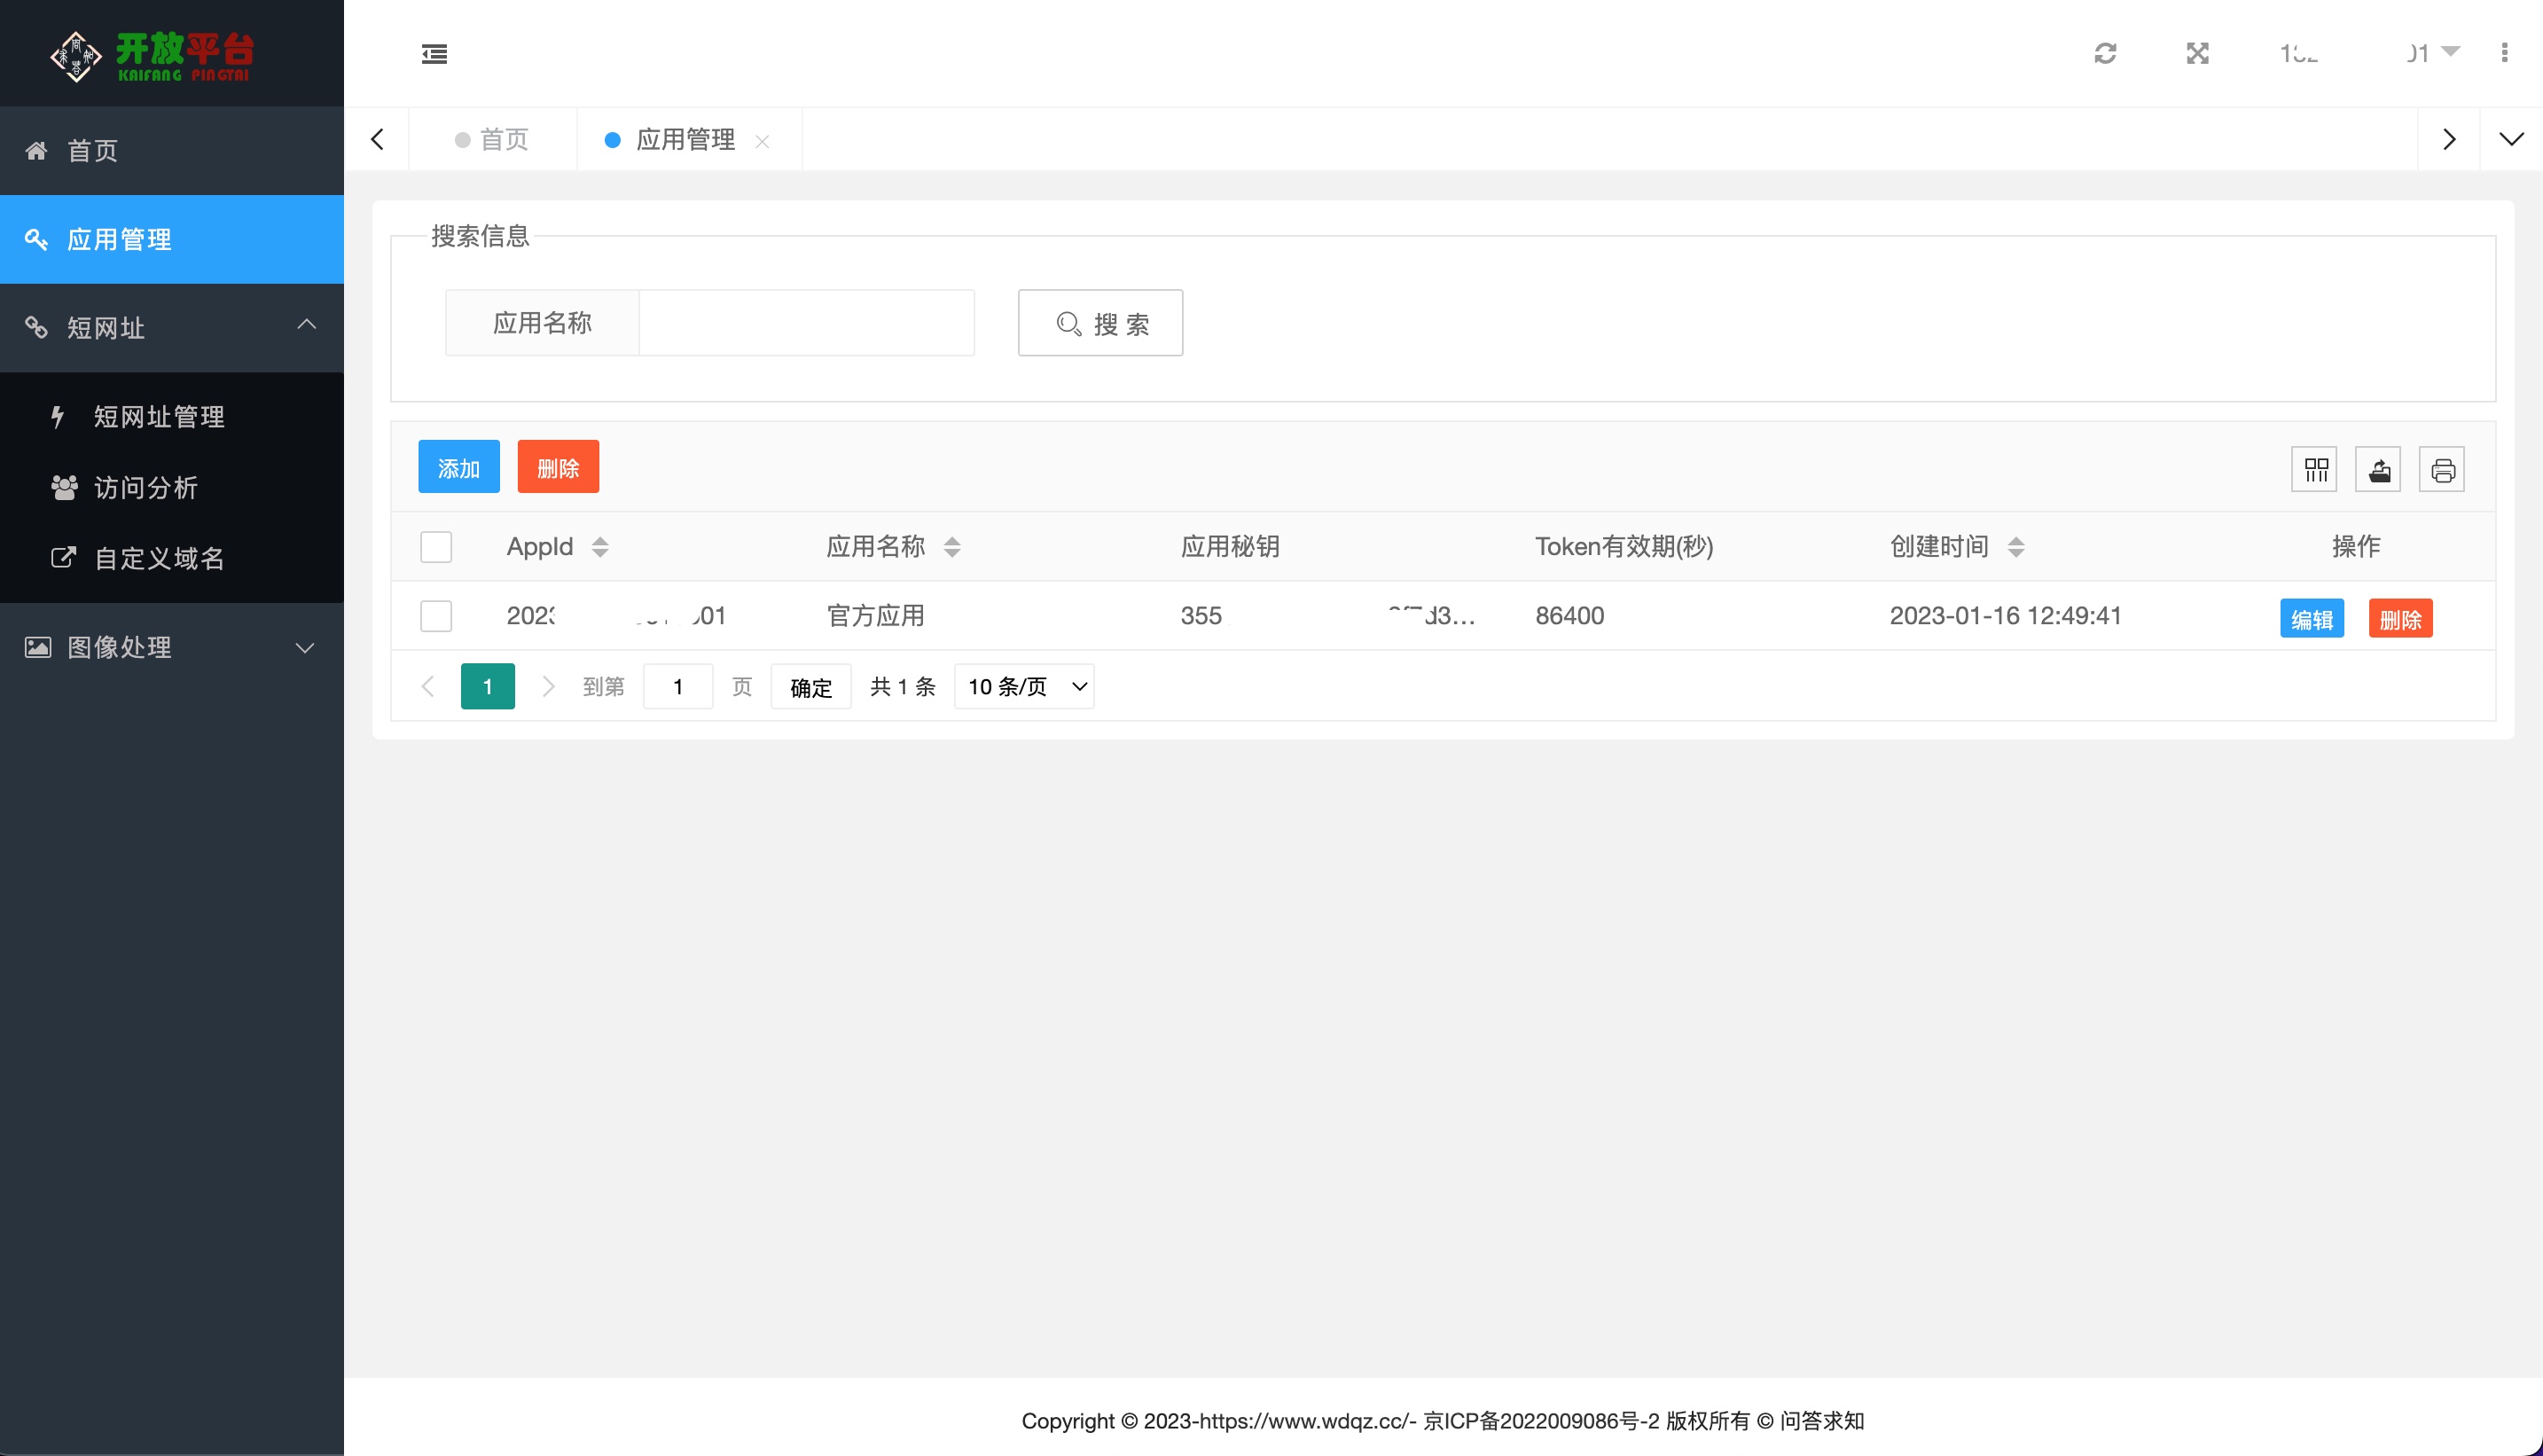This screenshot has width=2543, height=1456.
Task: Toggle fullscreen with the expand icon
Action: (x=2197, y=53)
